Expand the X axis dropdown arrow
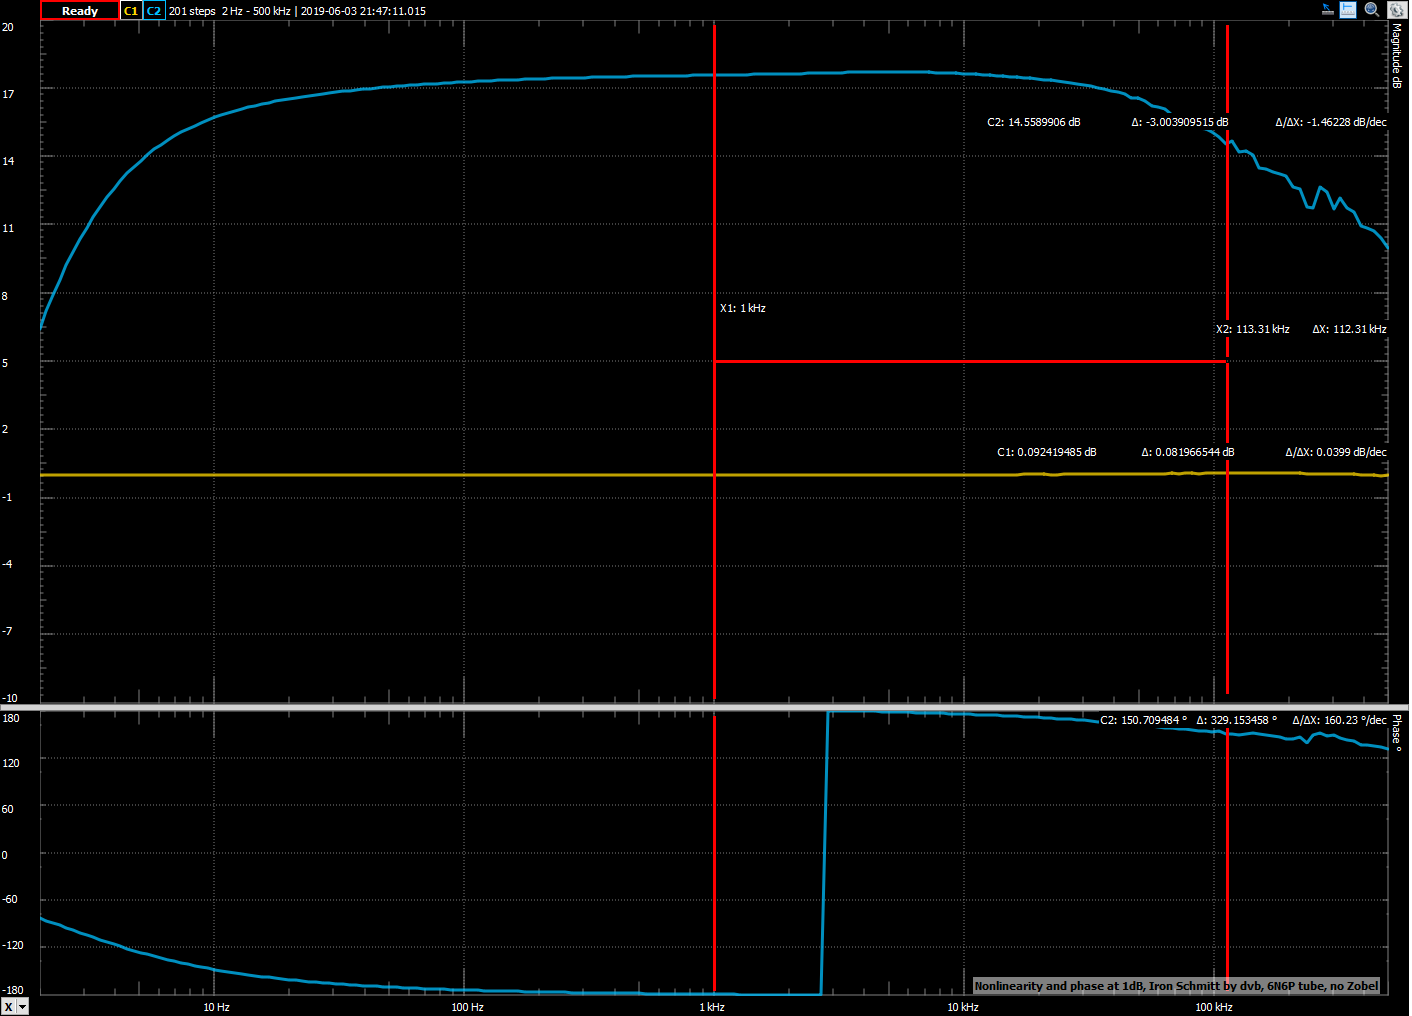Screen dimensions: 1412x1016 tap(23, 1007)
